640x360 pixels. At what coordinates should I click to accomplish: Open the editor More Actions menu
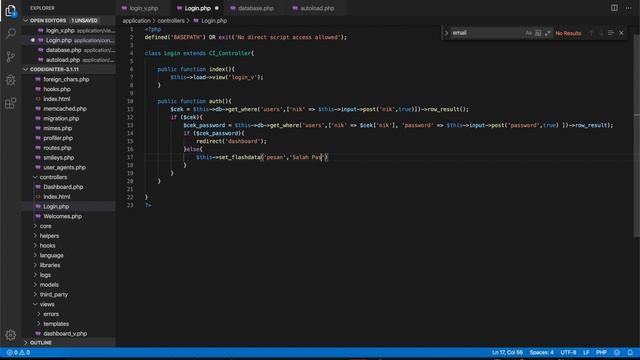pyautogui.click(x=629, y=8)
